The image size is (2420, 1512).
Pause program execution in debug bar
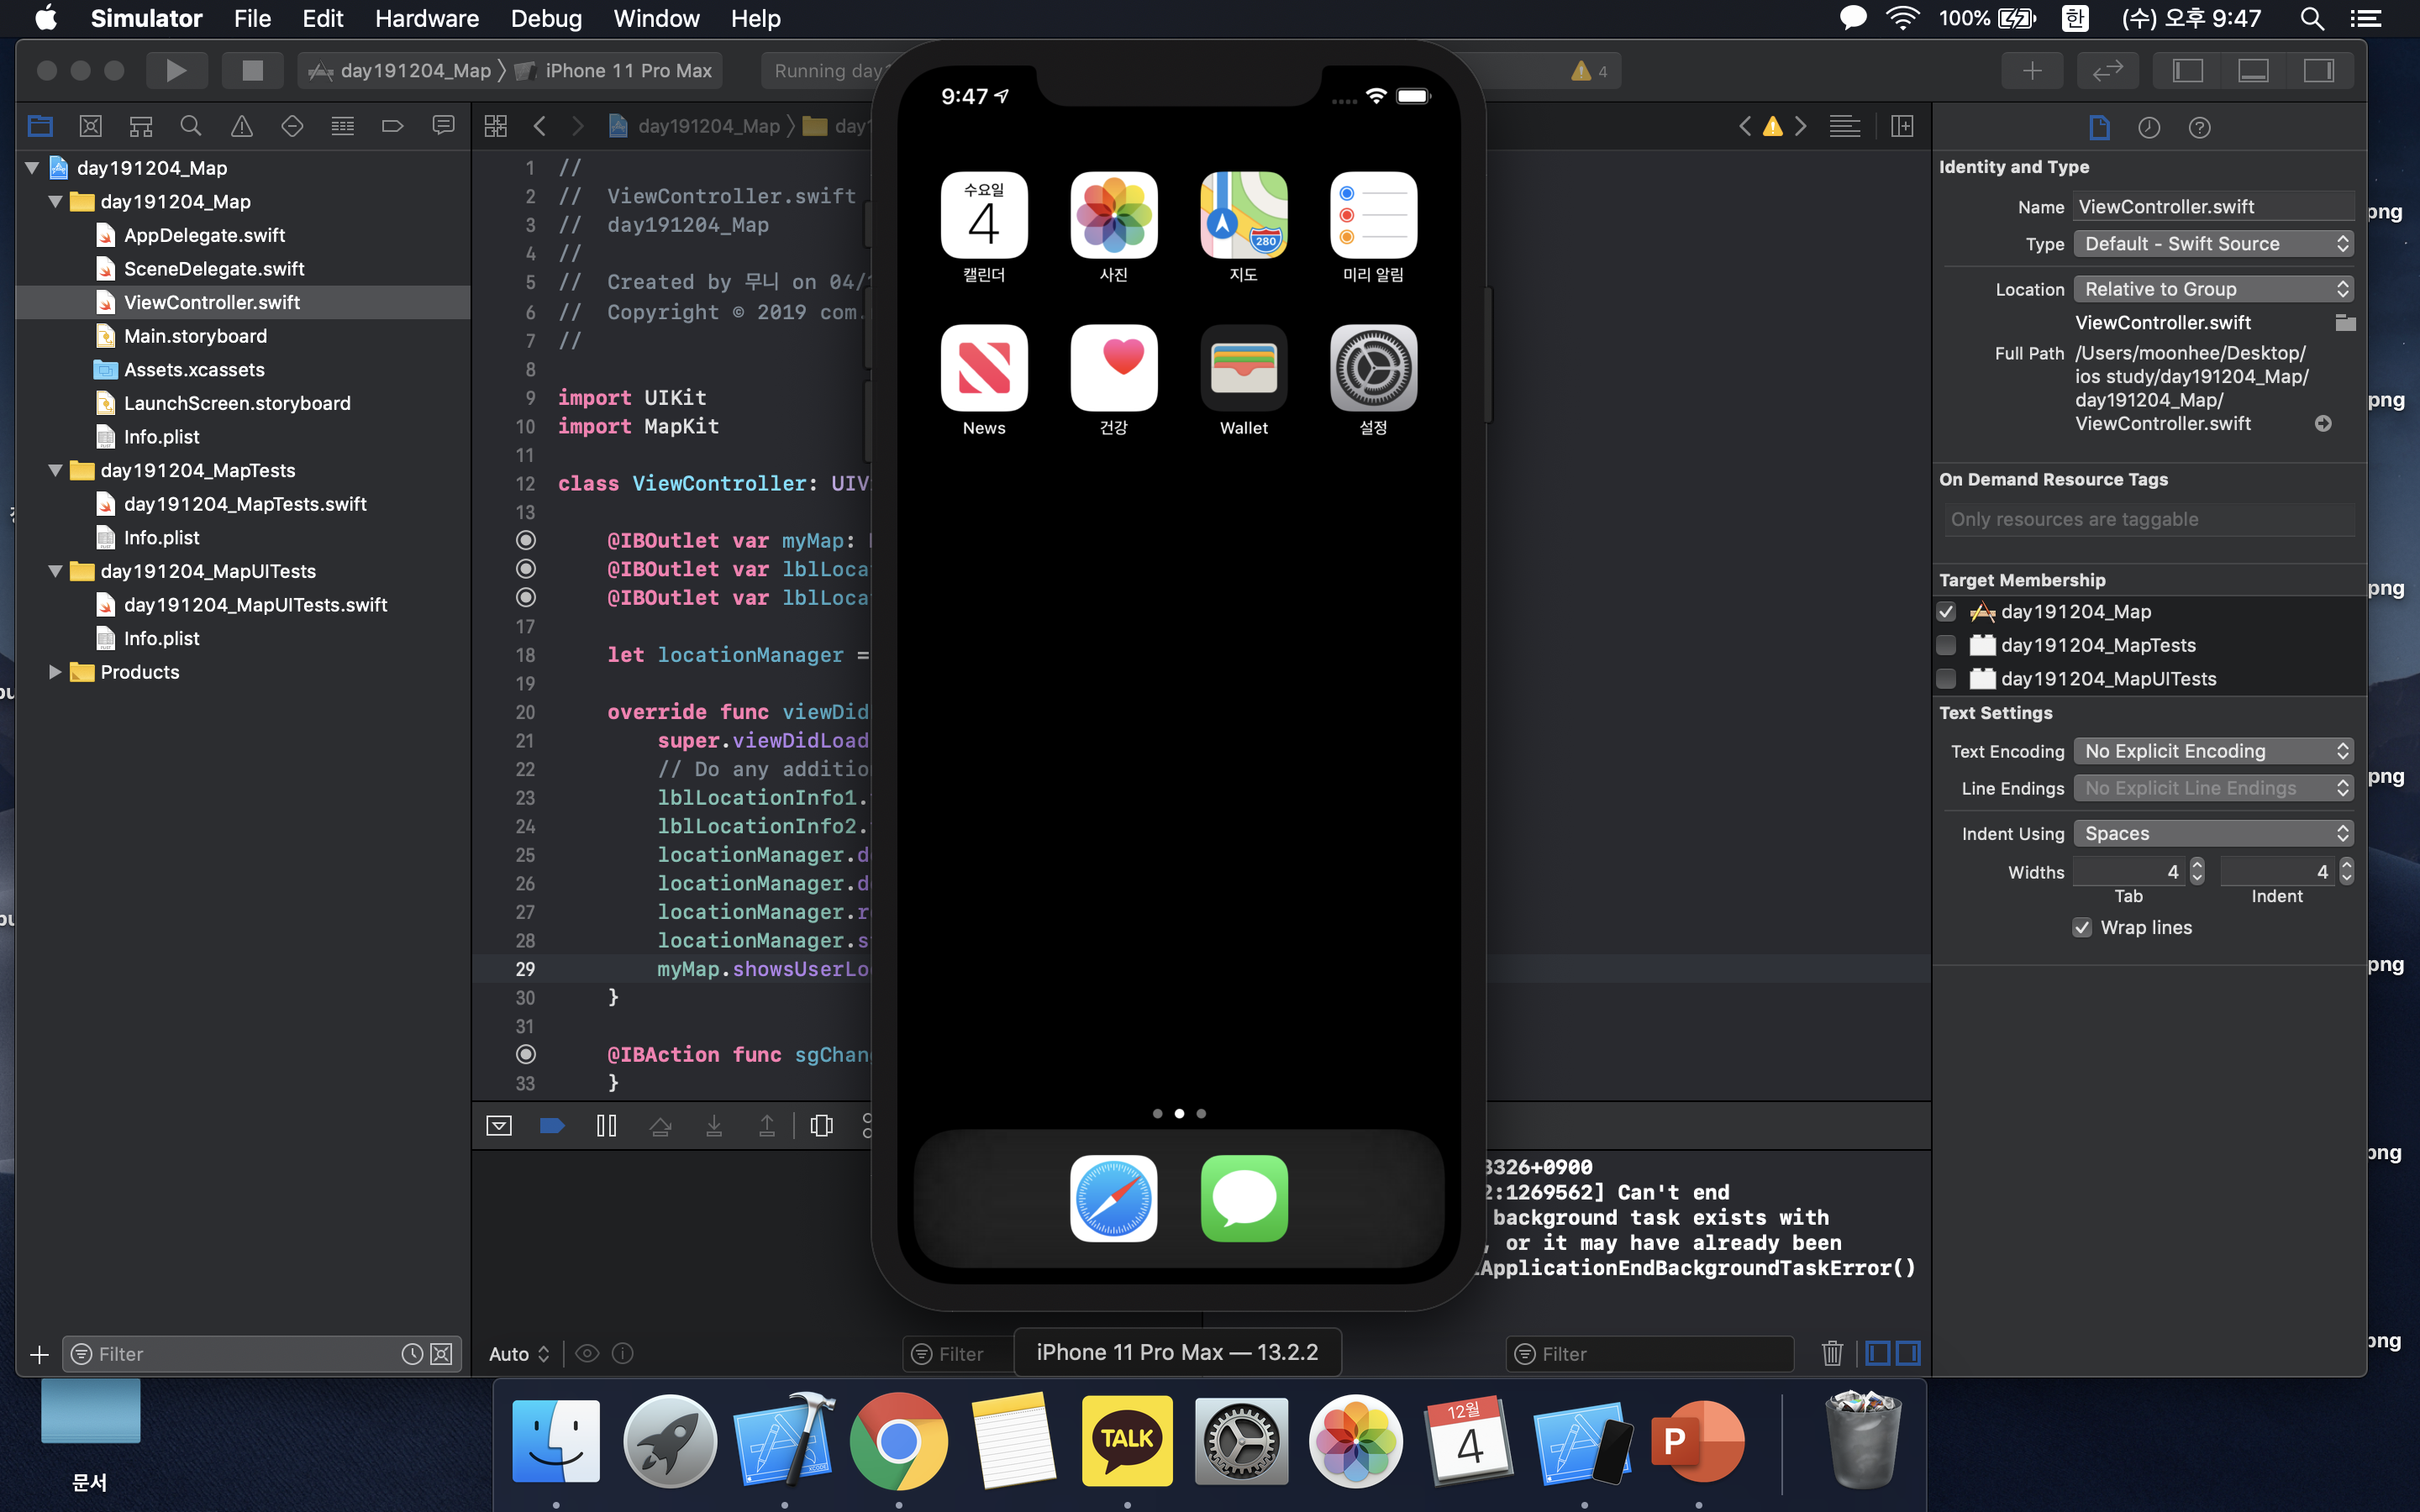point(606,1126)
